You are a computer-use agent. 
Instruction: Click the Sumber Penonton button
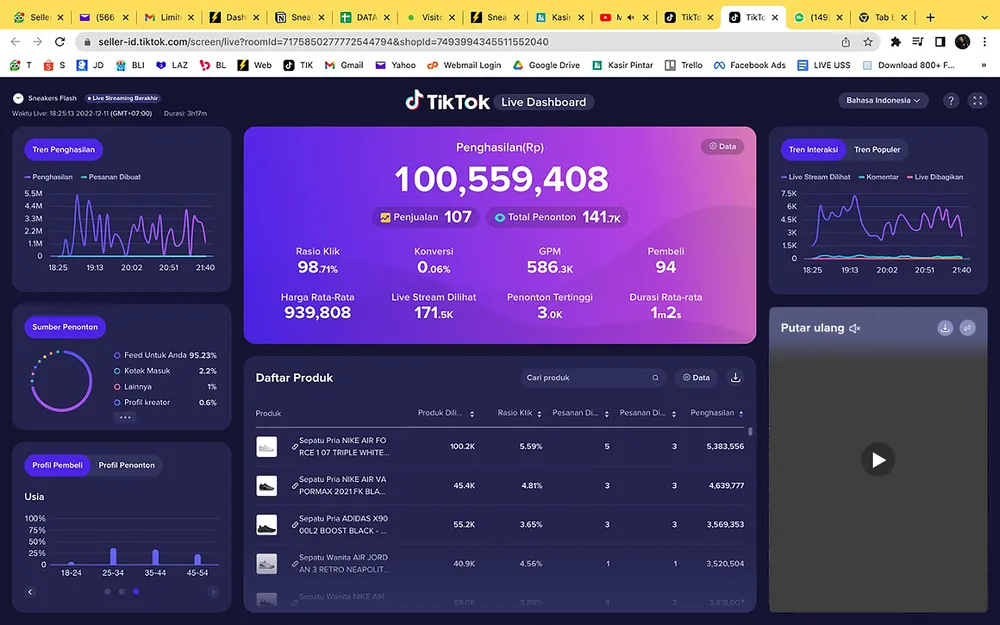(x=65, y=327)
